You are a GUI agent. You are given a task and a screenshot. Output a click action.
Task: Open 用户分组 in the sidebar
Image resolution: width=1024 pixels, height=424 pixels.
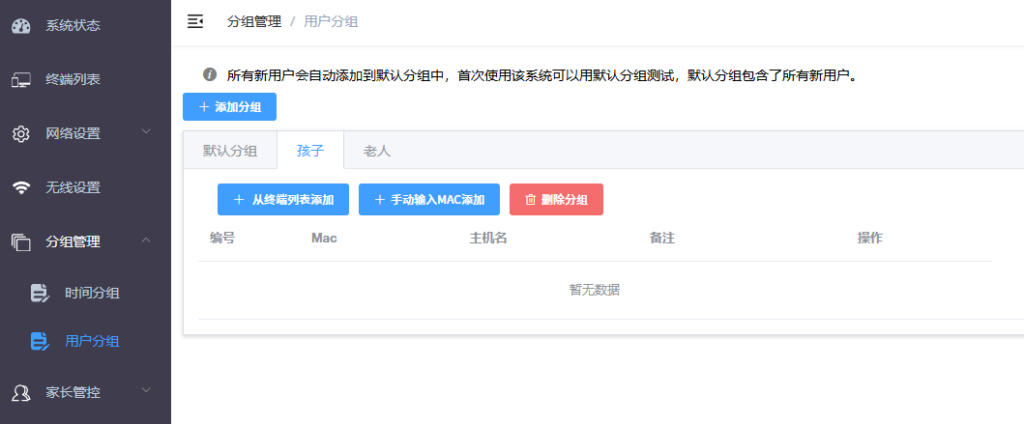(92, 342)
